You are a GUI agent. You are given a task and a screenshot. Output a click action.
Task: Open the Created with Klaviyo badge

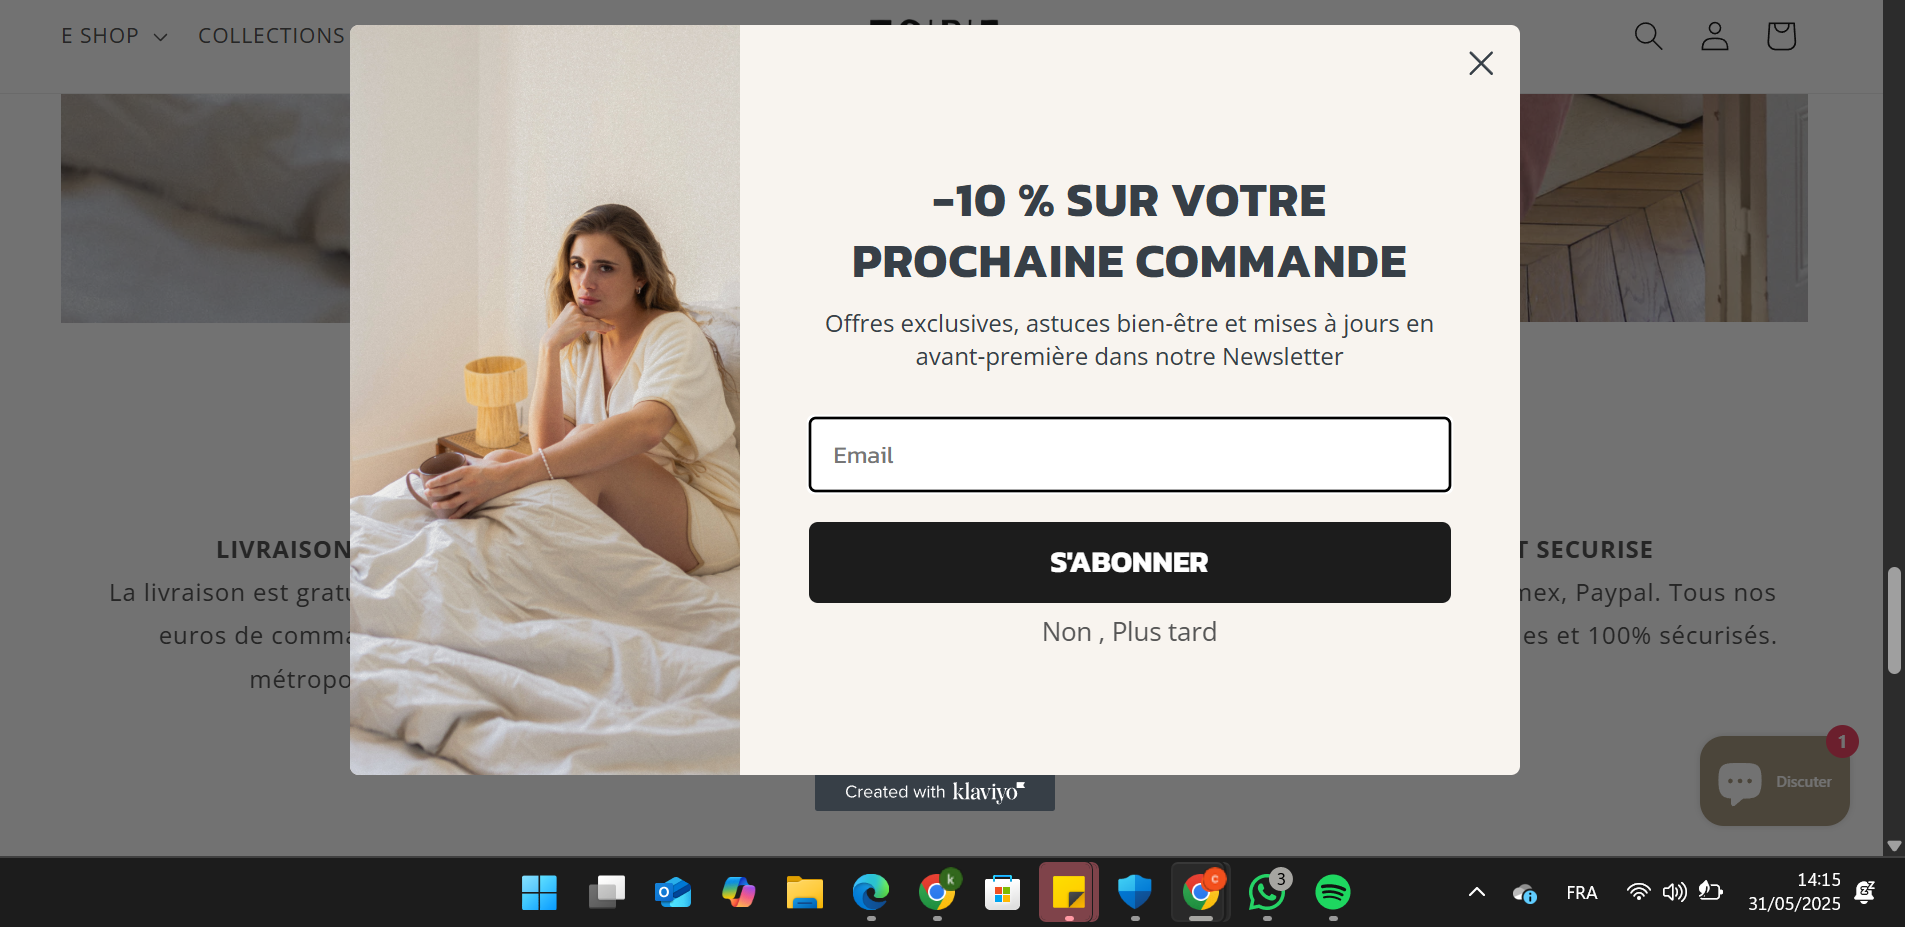click(934, 792)
